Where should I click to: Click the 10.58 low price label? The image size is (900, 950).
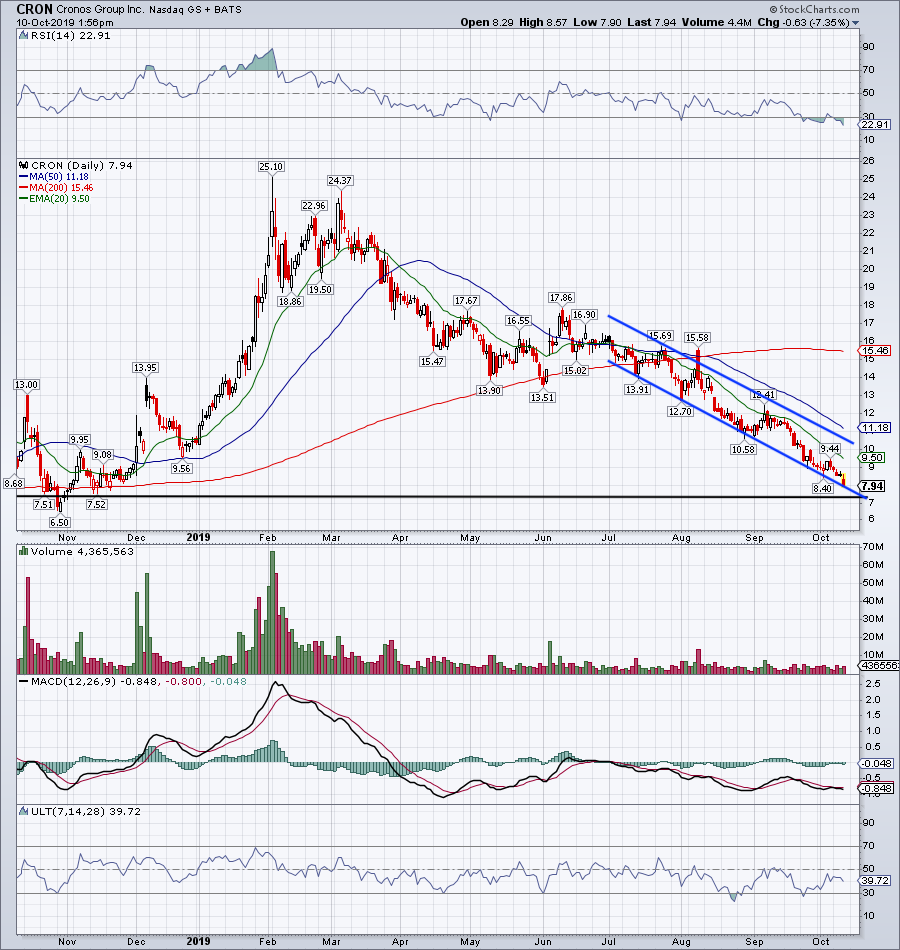744,450
